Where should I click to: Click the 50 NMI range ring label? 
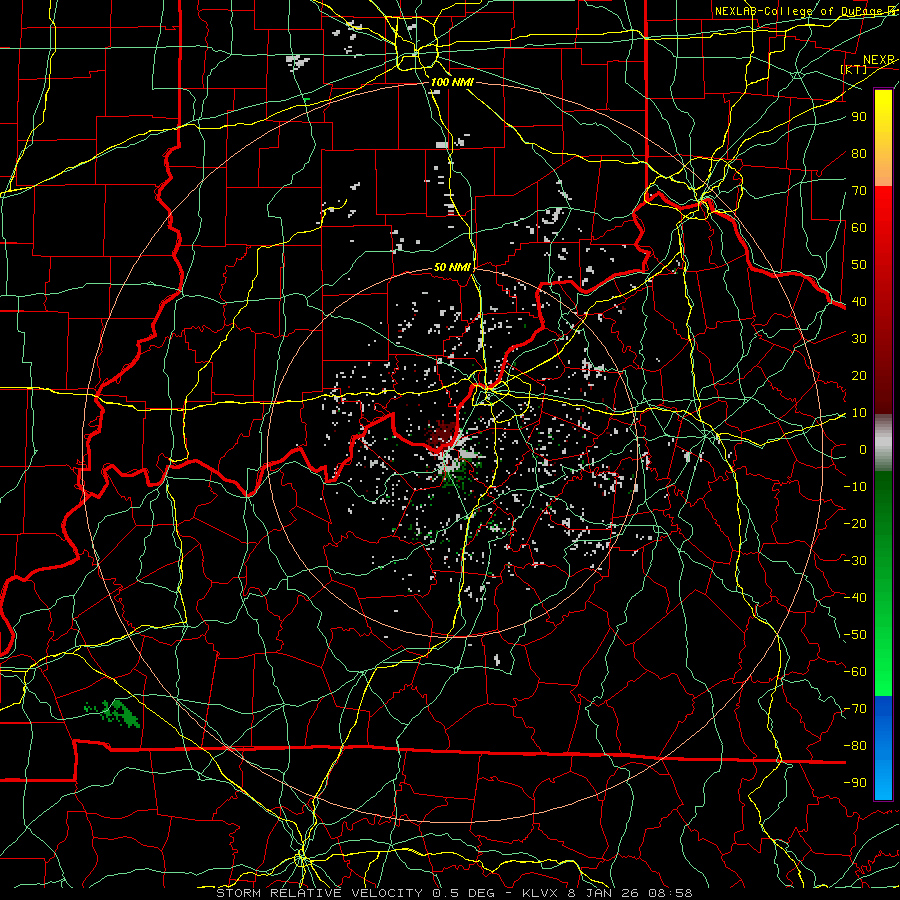[x=452, y=267]
